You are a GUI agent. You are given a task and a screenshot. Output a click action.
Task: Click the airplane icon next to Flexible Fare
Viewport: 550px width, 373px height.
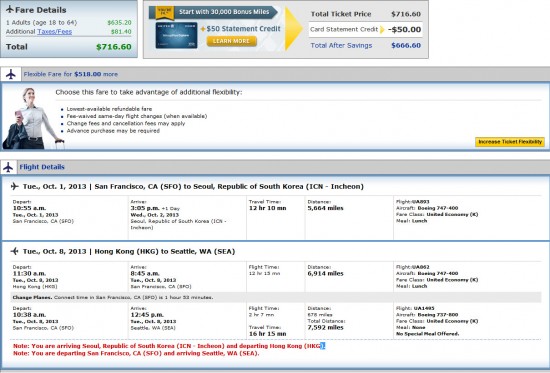click(11, 74)
